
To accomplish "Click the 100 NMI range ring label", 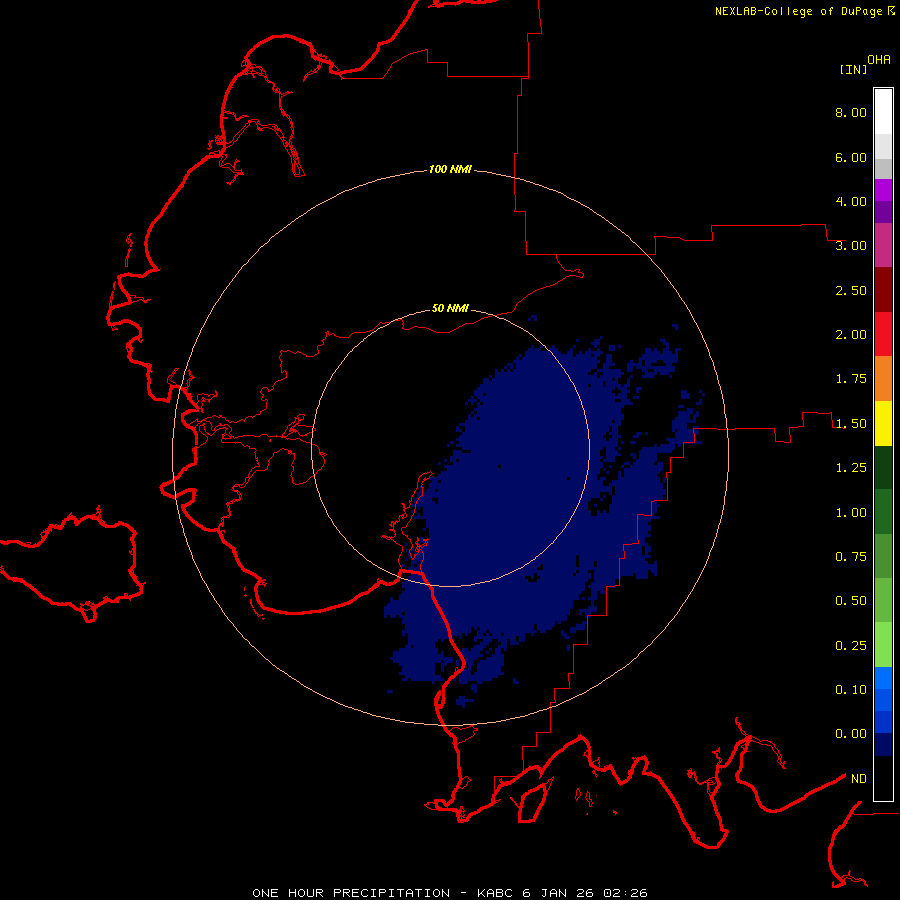I will (x=450, y=169).
